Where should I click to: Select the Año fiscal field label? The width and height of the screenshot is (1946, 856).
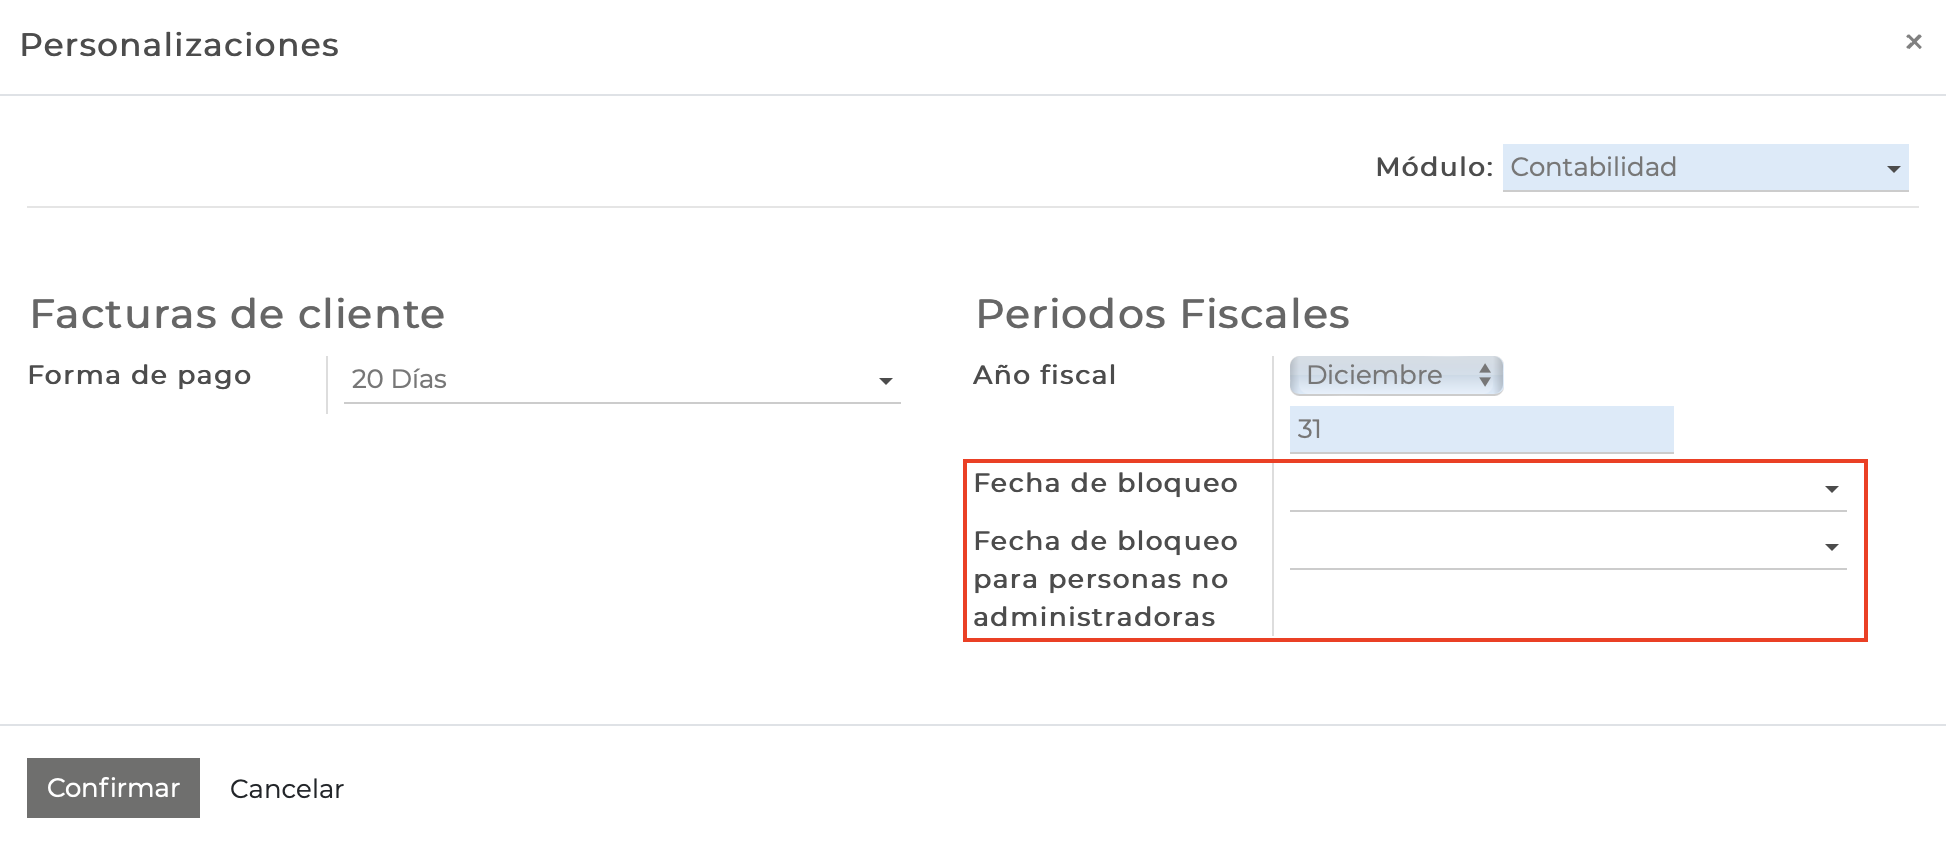(x=1044, y=376)
